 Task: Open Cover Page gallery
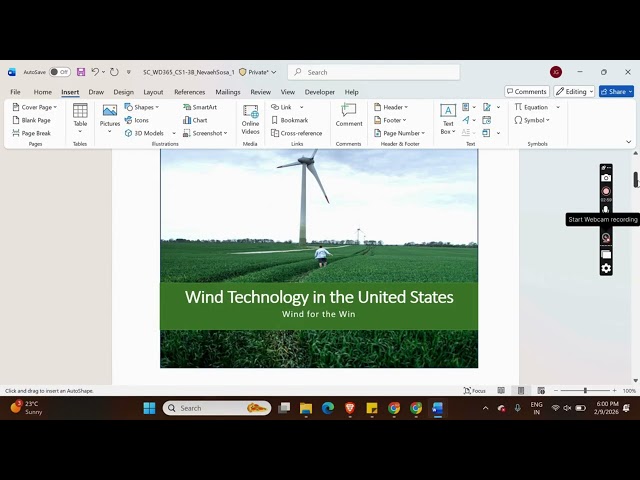[35, 107]
